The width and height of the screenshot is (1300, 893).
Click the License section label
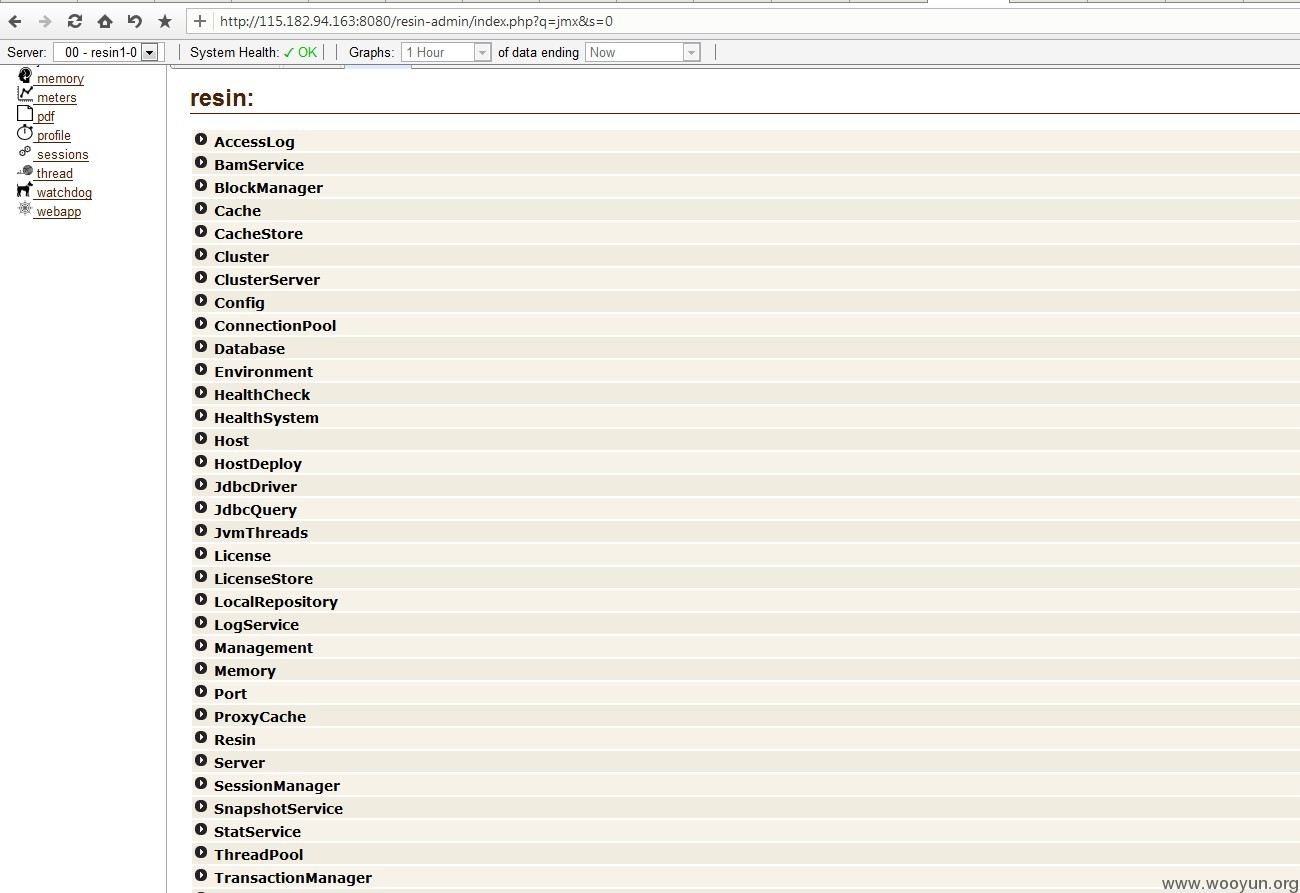[x=242, y=556]
